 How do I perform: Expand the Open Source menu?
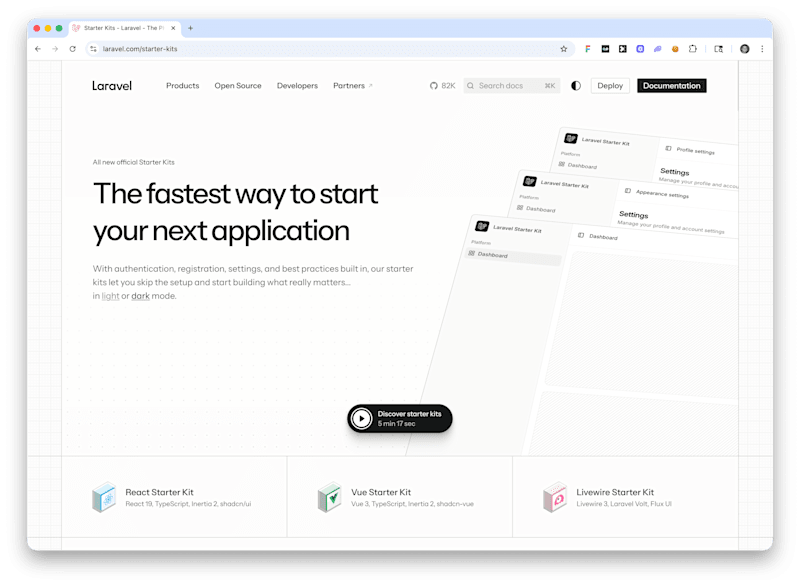238,86
